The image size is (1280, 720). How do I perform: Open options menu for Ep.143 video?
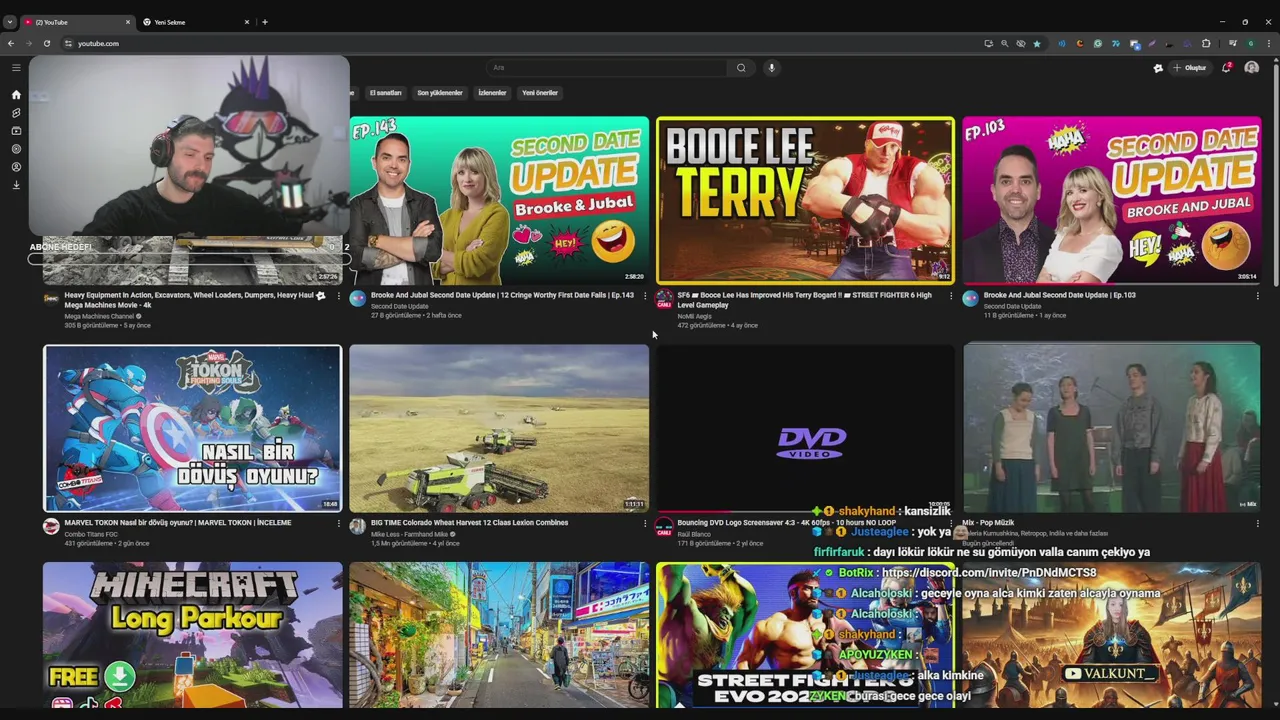[645, 296]
